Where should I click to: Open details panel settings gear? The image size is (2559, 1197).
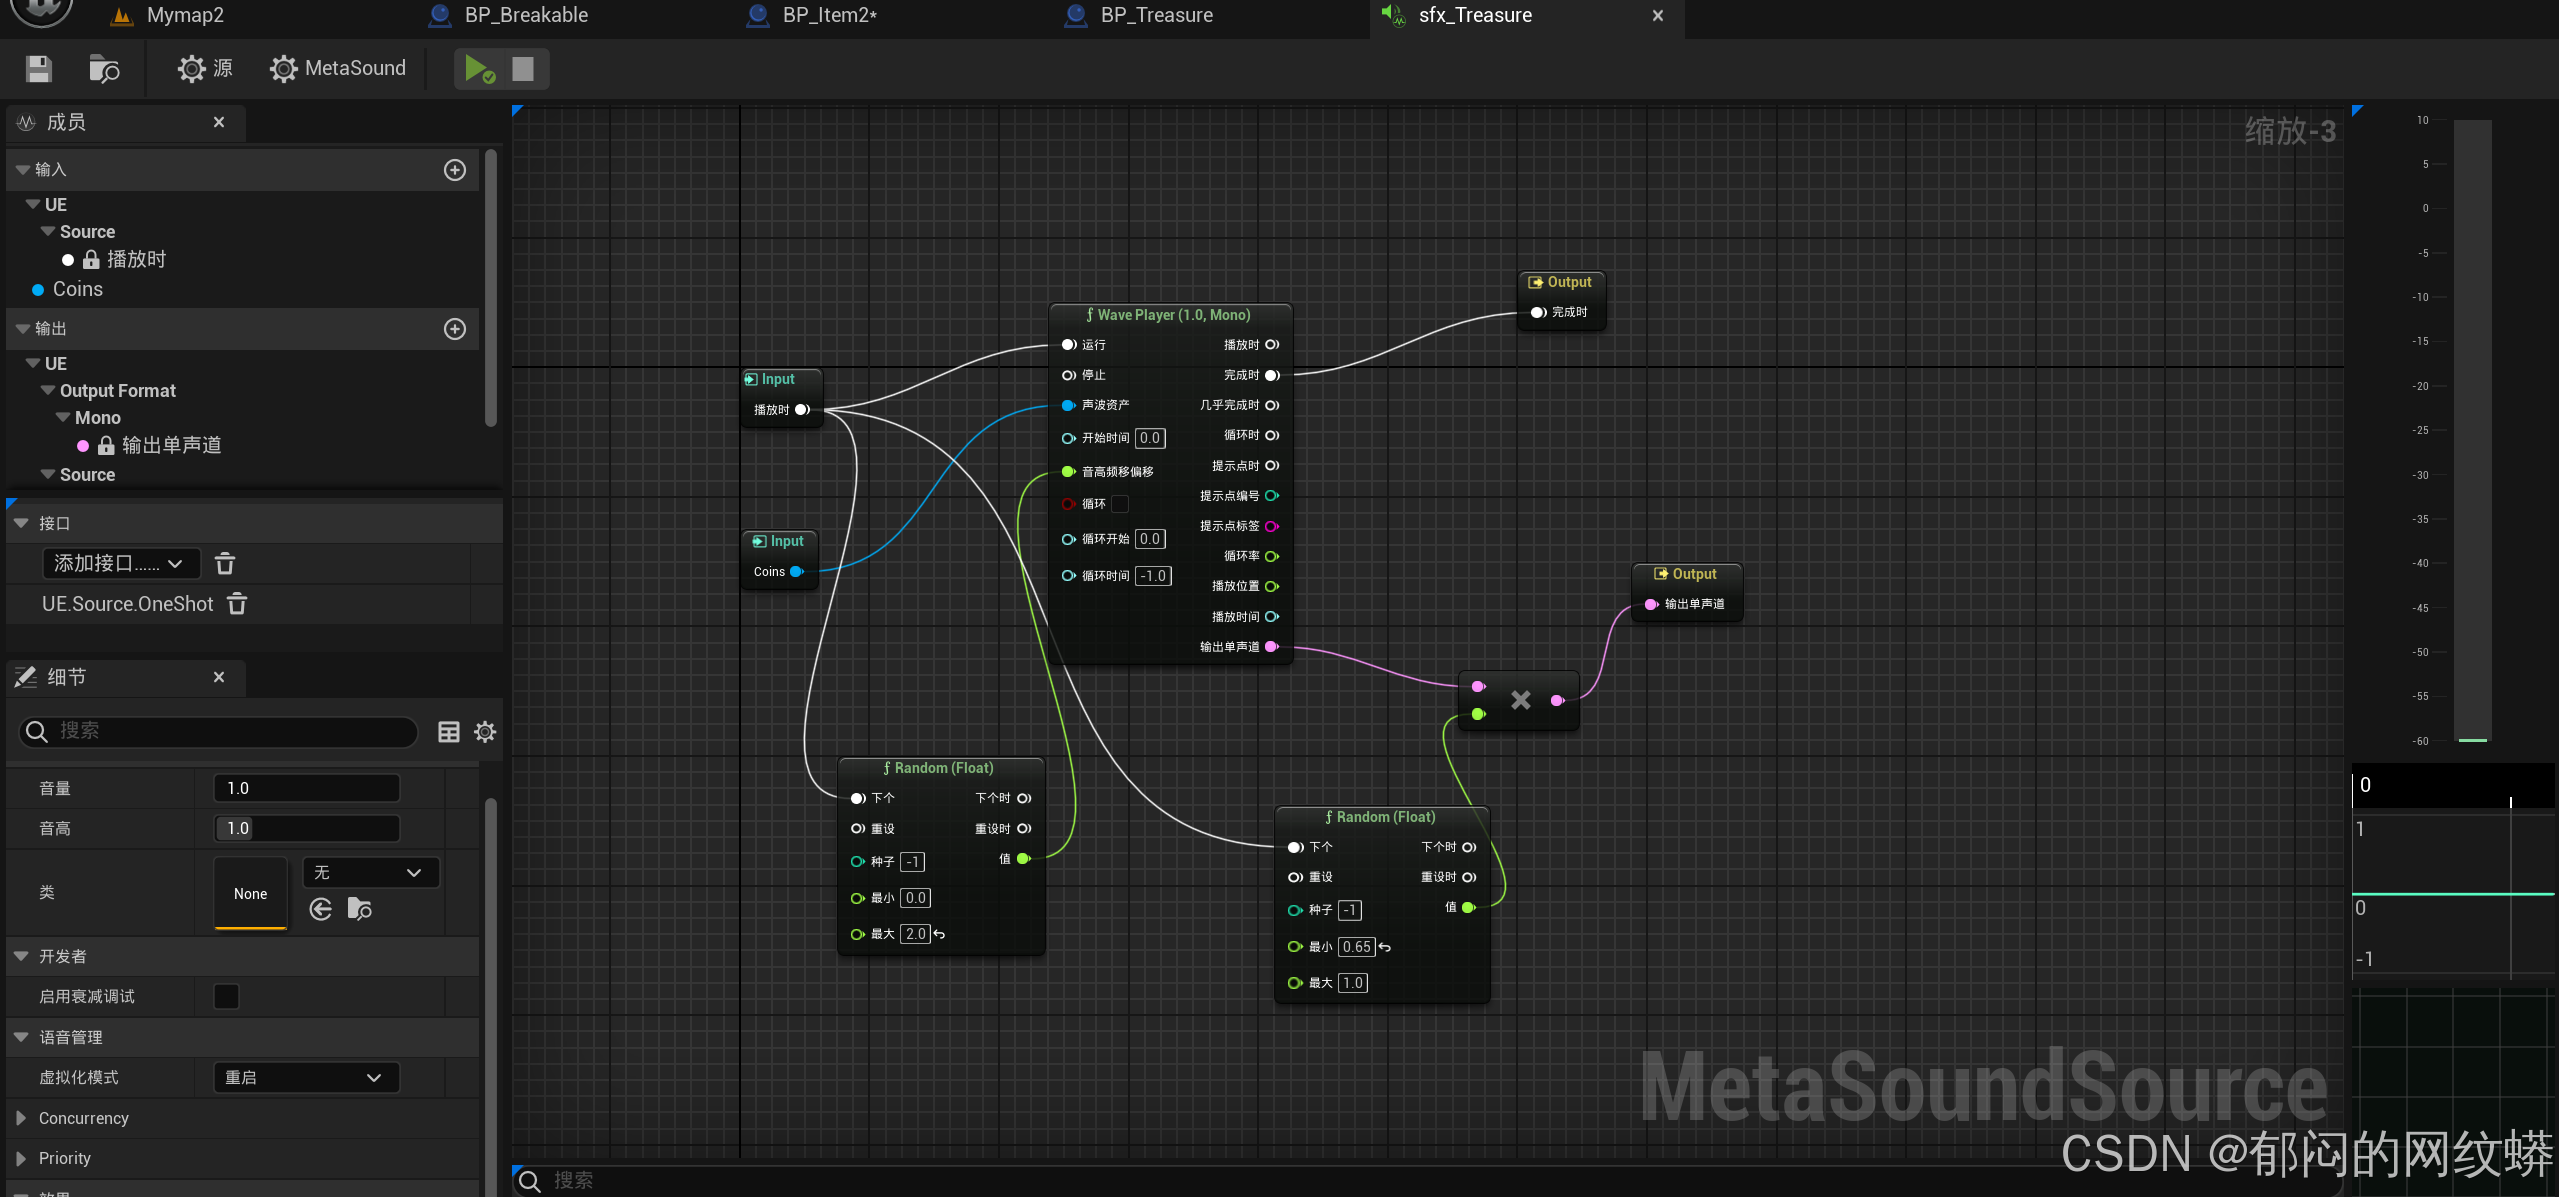pos(485,732)
